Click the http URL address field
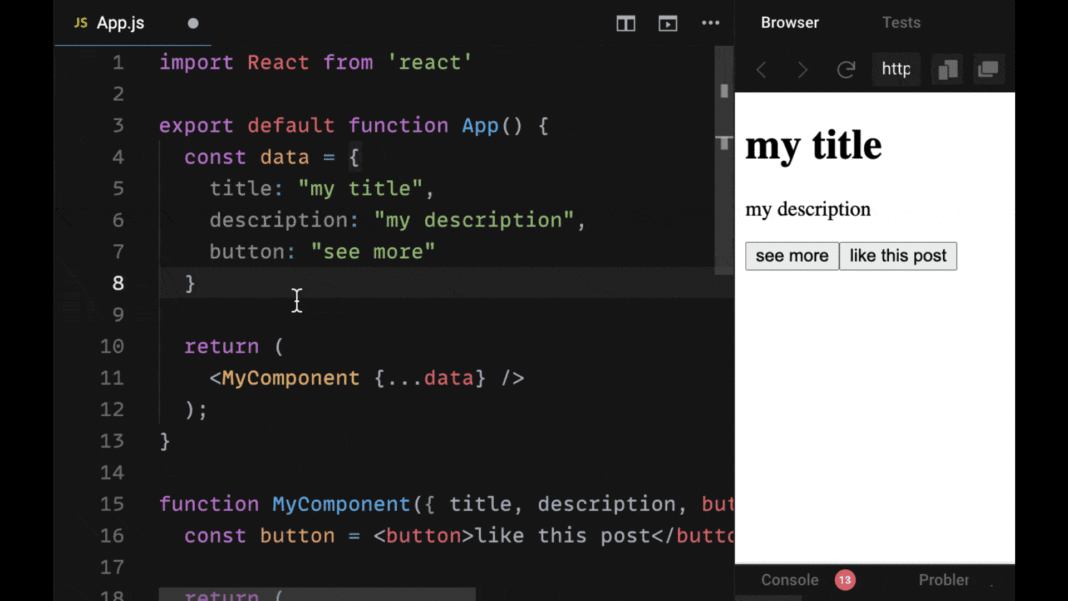This screenshot has height=601, width=1068. tap(896, 69)
